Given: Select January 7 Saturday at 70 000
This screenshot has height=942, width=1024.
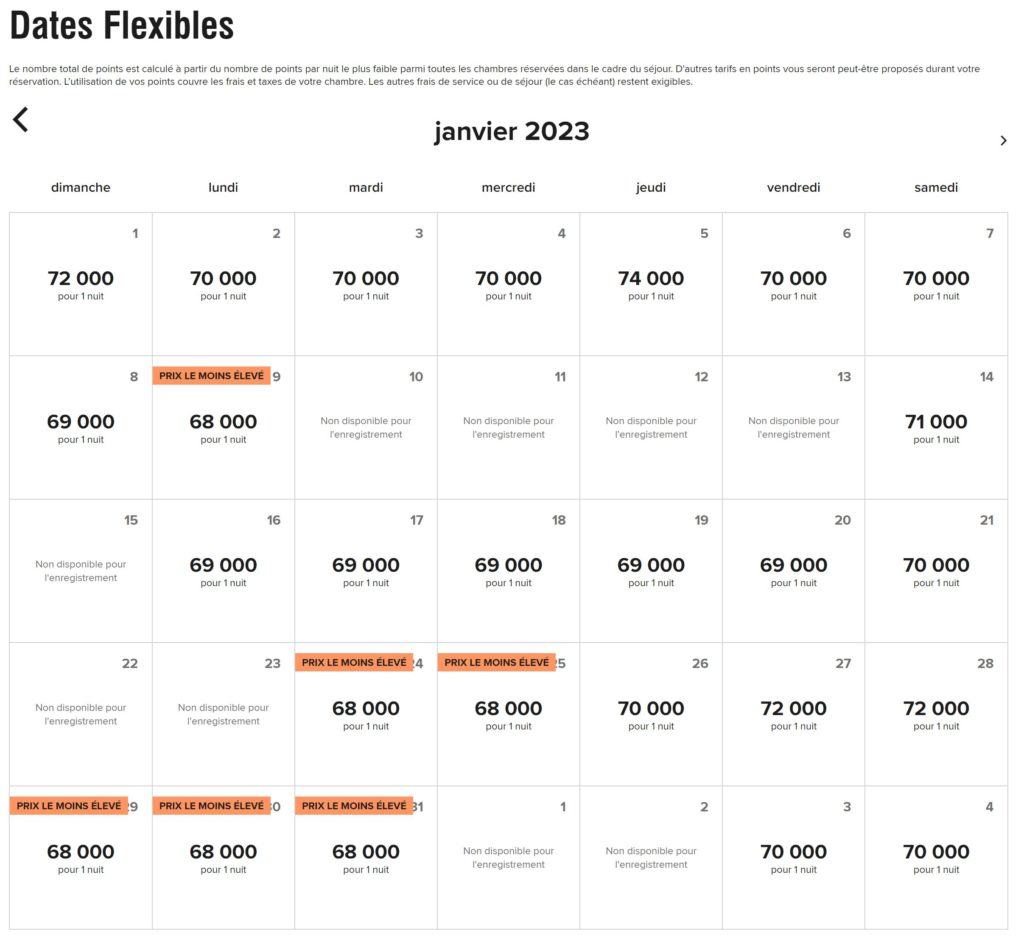Looking at the screenshot, I should point(936,284).
